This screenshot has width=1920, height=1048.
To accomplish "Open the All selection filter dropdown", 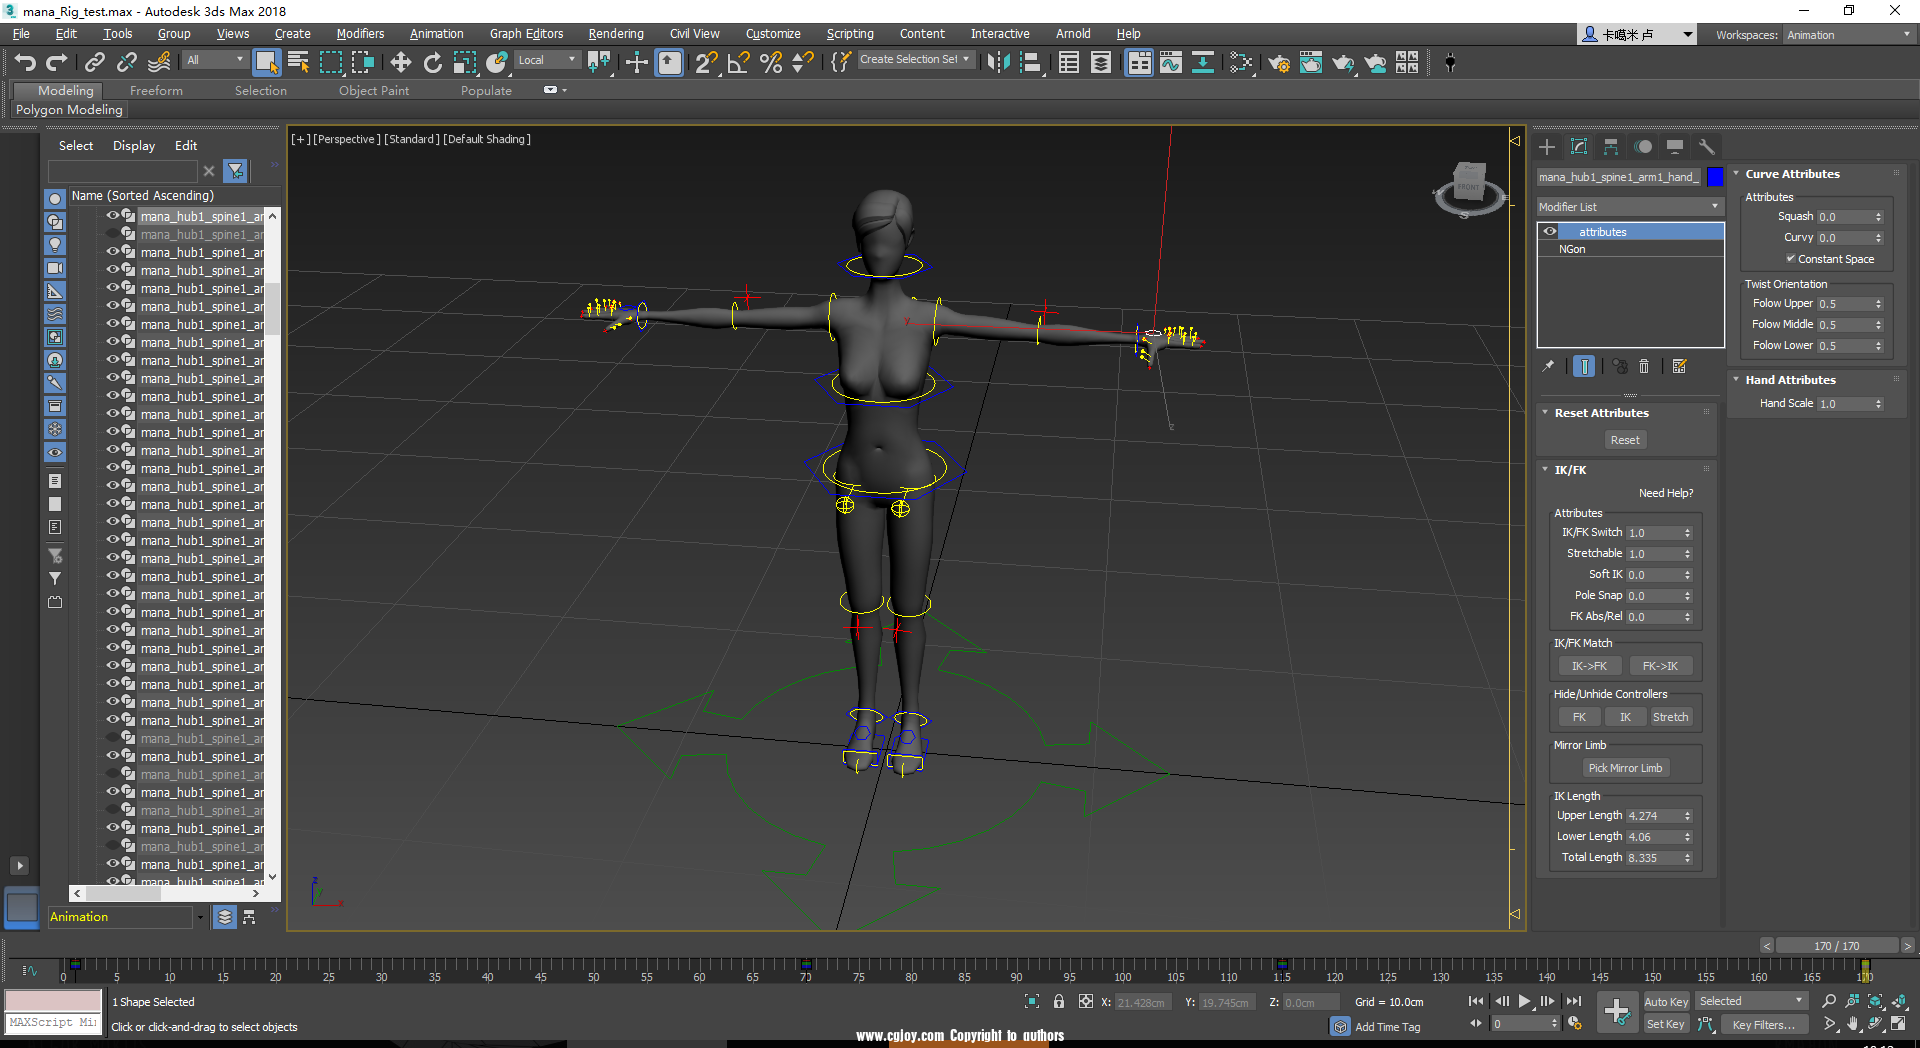I will tap(215, 60).
